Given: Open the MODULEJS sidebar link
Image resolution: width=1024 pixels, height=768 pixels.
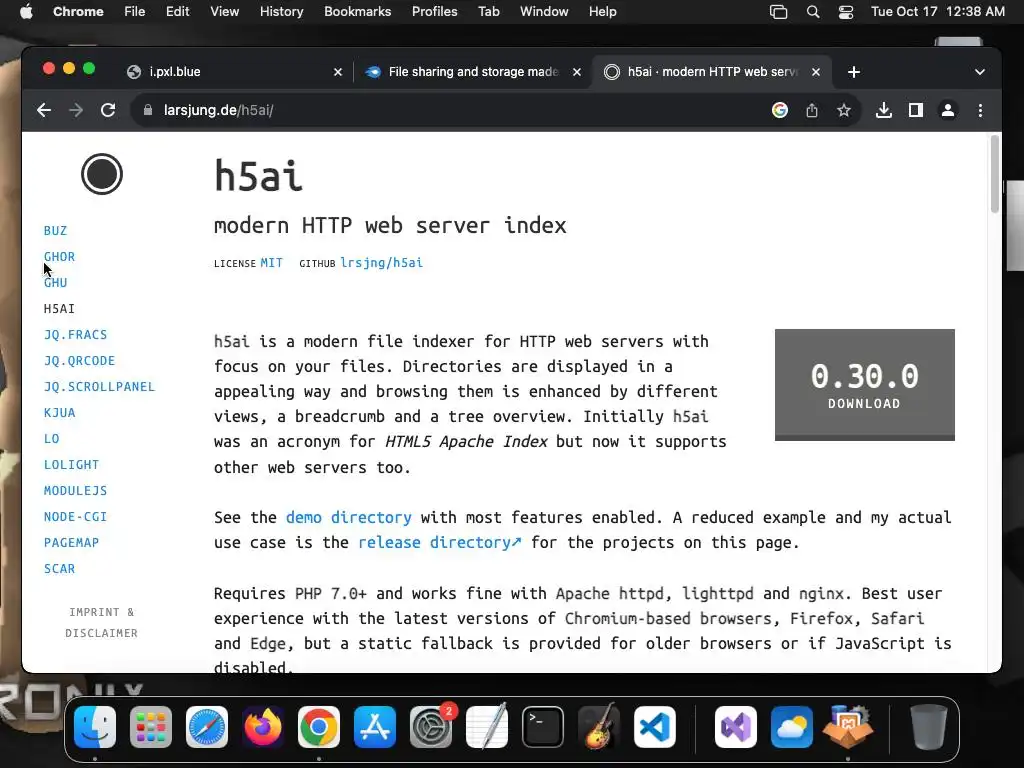Looking at the screenshot, I should [x=75, y=490].
